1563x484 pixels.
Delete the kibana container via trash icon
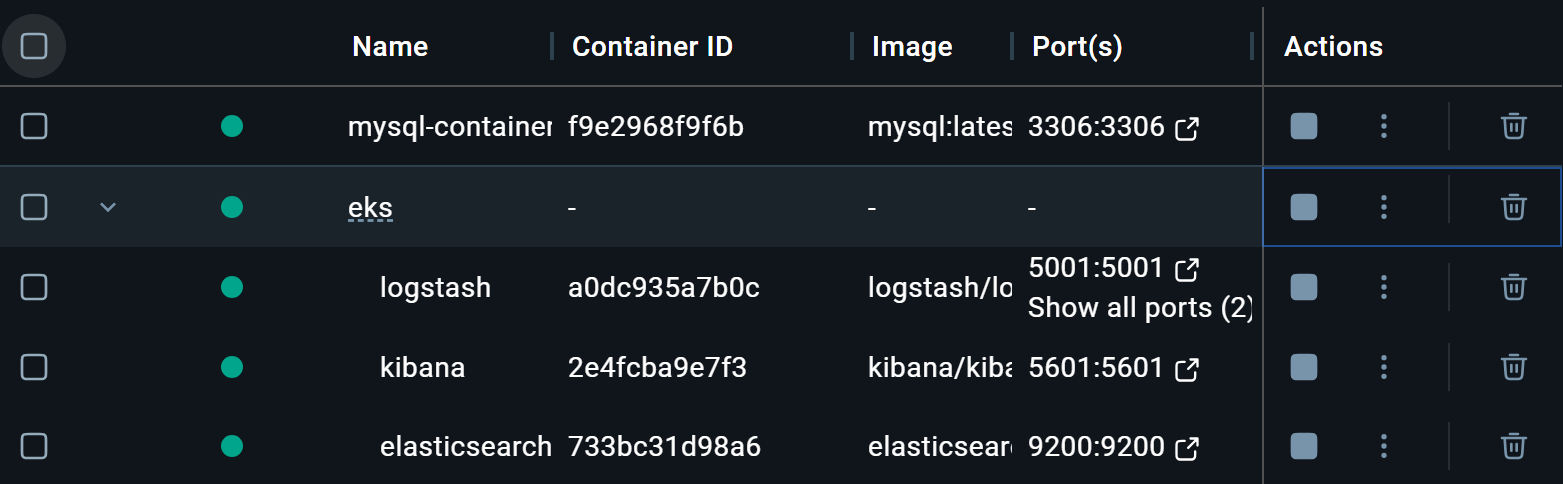click(1513, 368)
